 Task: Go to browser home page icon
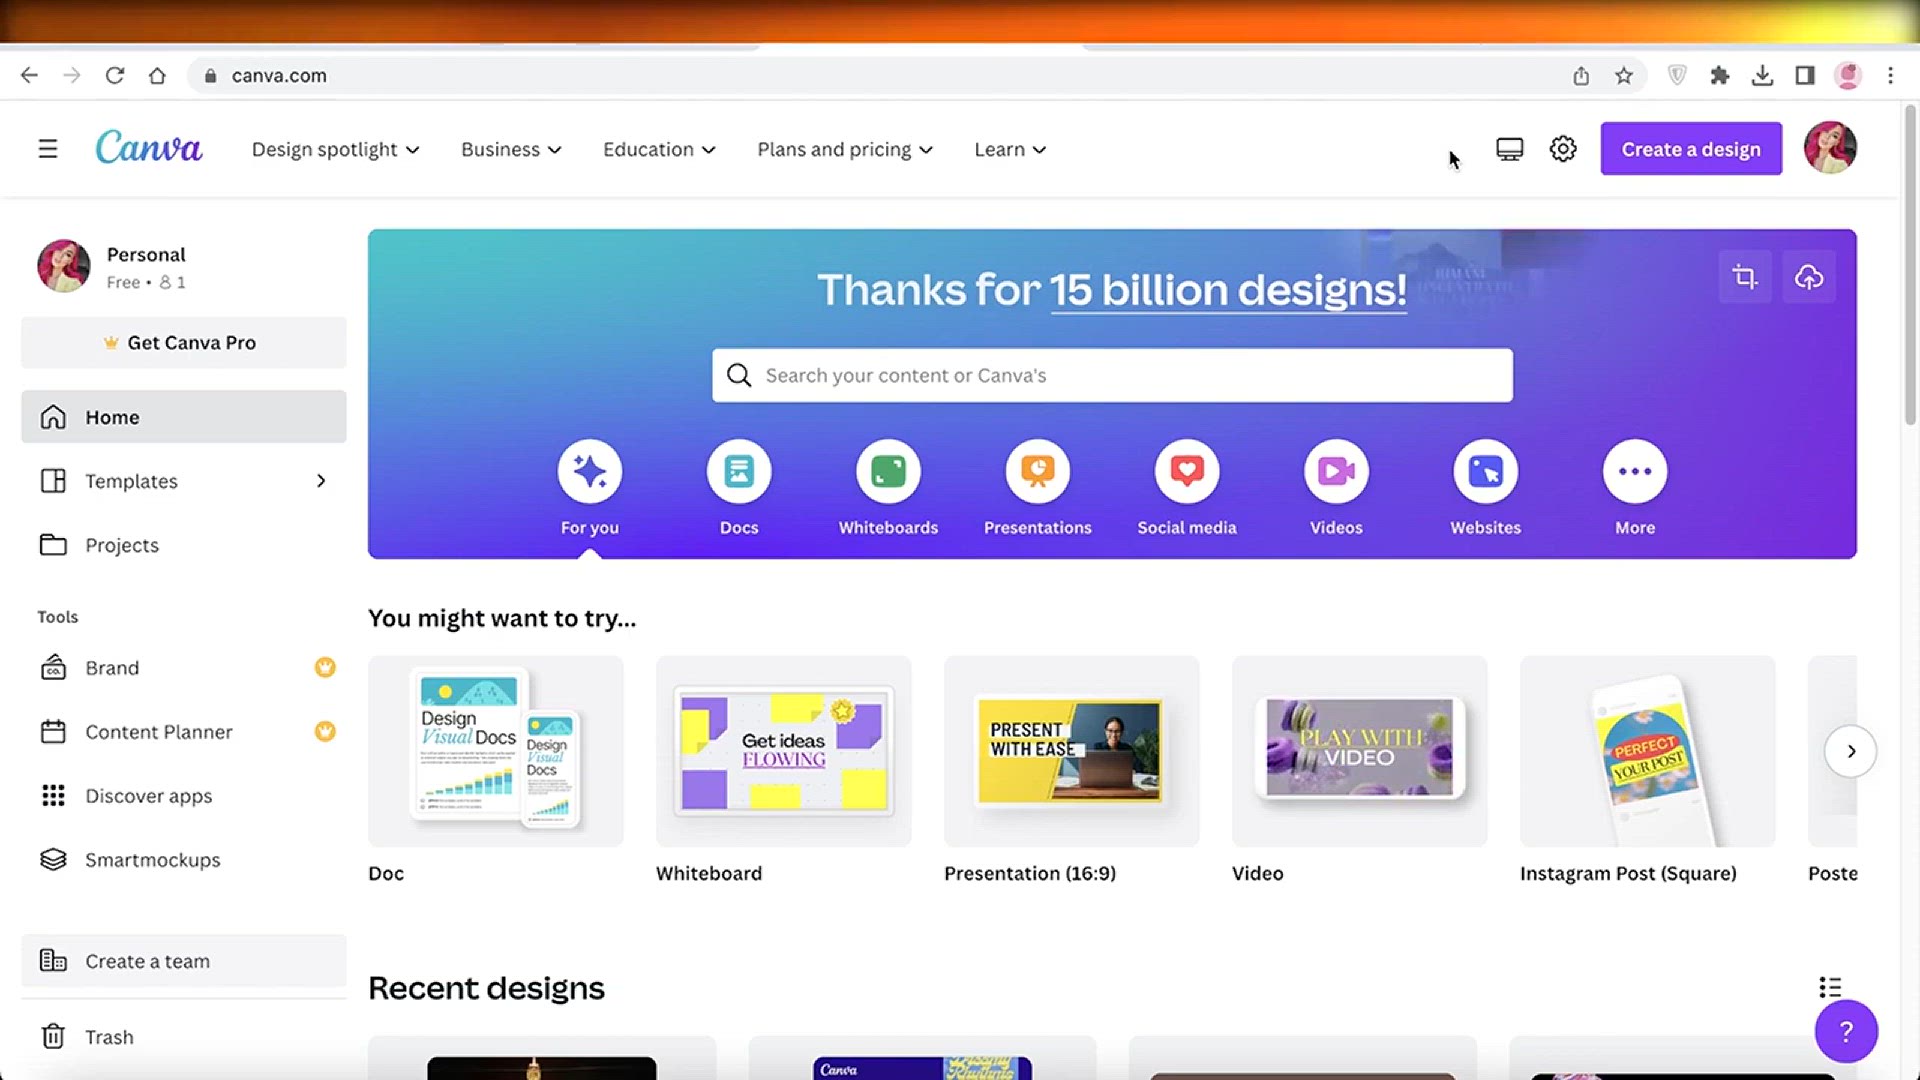[x=157, y=75]
